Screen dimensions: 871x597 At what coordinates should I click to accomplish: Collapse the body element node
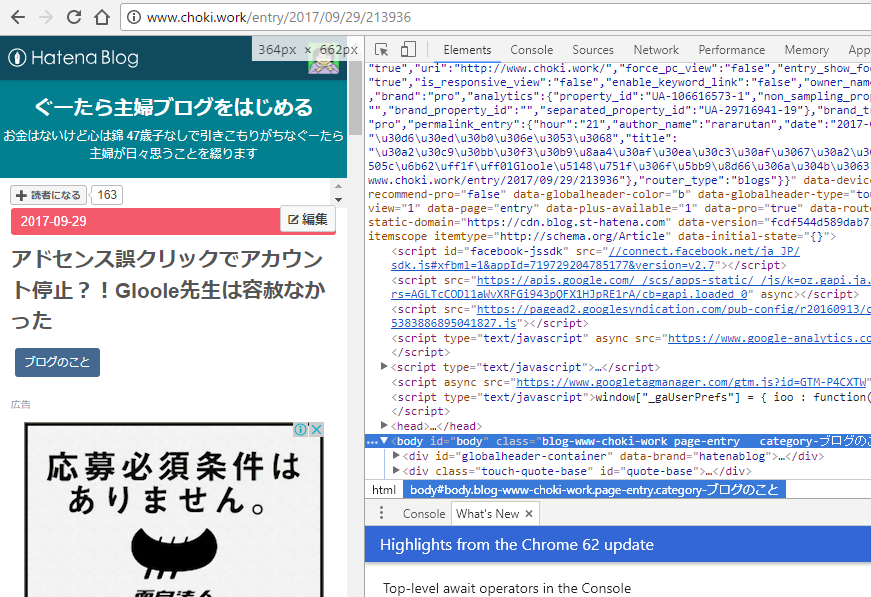click(384, 441)
